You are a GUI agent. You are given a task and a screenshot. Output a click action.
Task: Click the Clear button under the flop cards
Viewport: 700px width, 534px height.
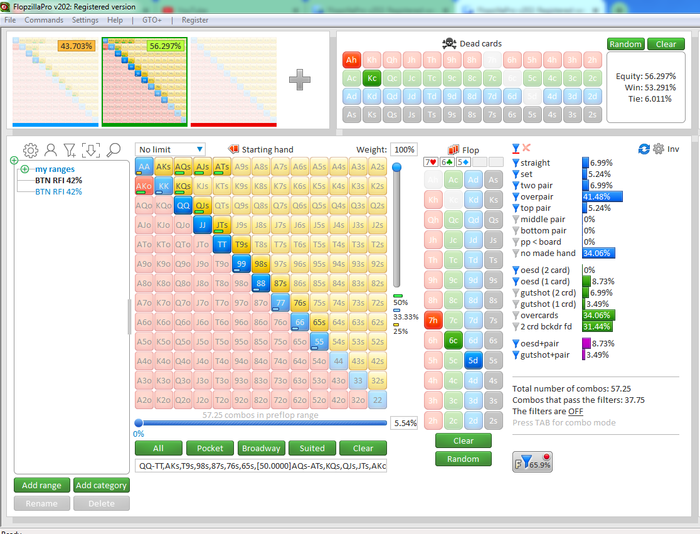(x=463, y=441)
